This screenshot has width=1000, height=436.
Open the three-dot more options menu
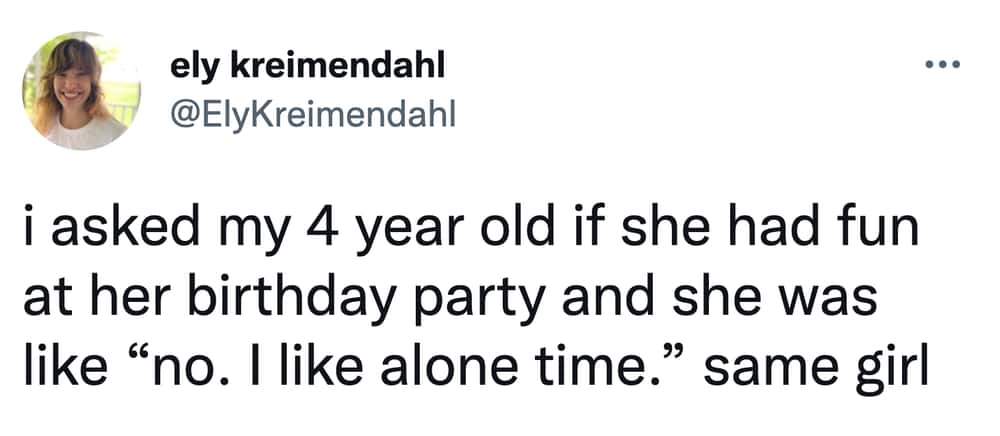(942, 64)
